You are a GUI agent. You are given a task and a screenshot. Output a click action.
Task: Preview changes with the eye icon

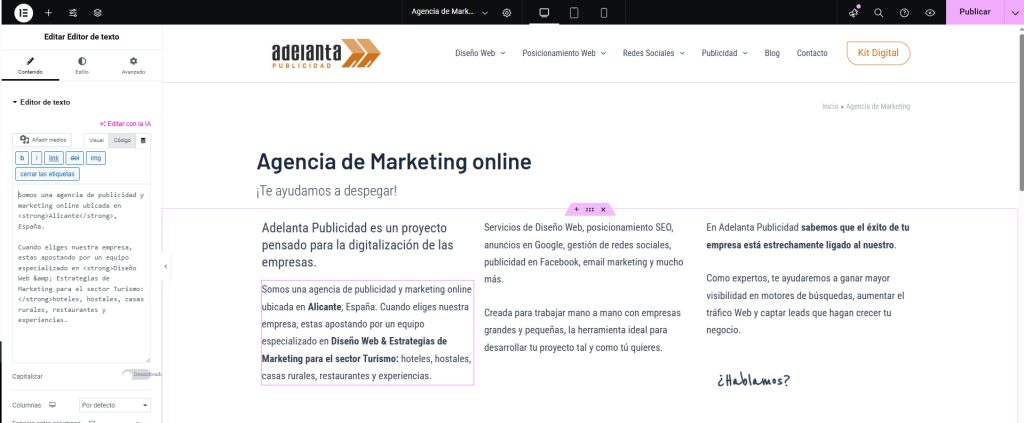click(930, 12)
